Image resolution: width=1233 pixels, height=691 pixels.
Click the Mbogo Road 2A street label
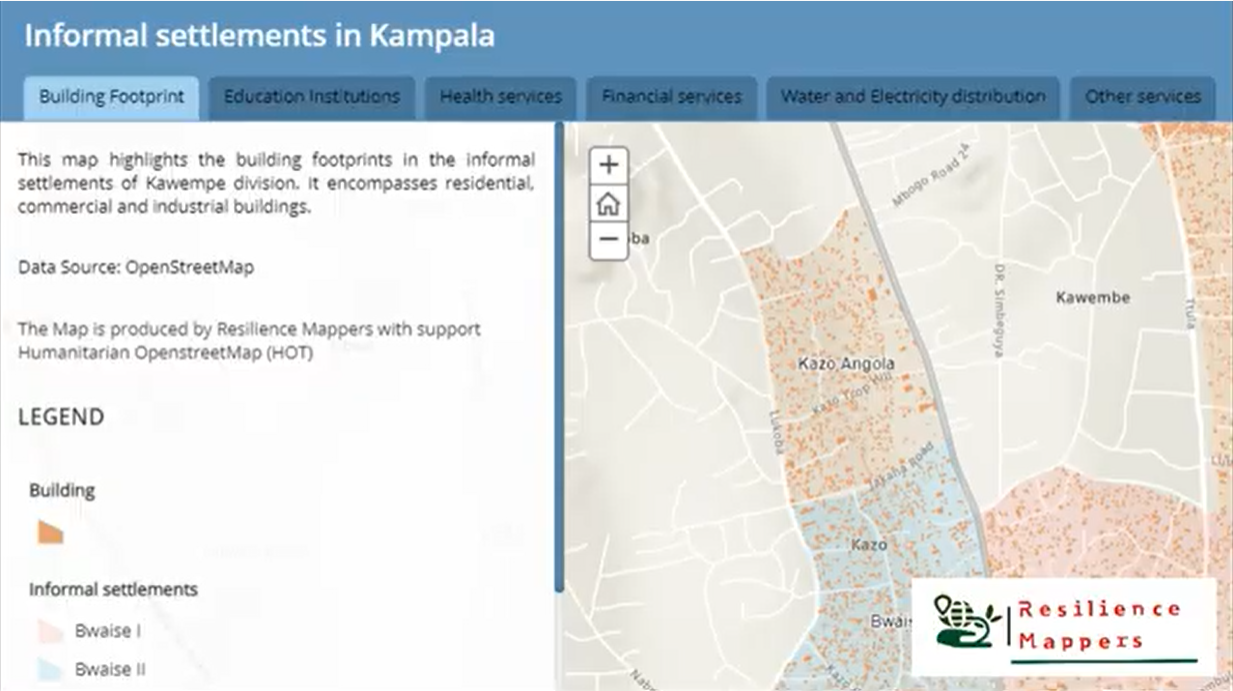932,175
